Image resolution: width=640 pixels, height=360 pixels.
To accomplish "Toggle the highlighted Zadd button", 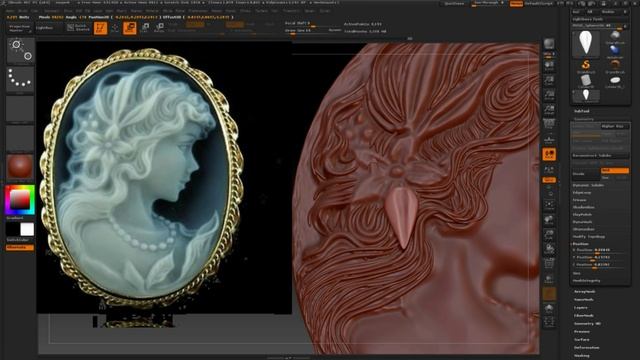I will [x=235, y=24].
